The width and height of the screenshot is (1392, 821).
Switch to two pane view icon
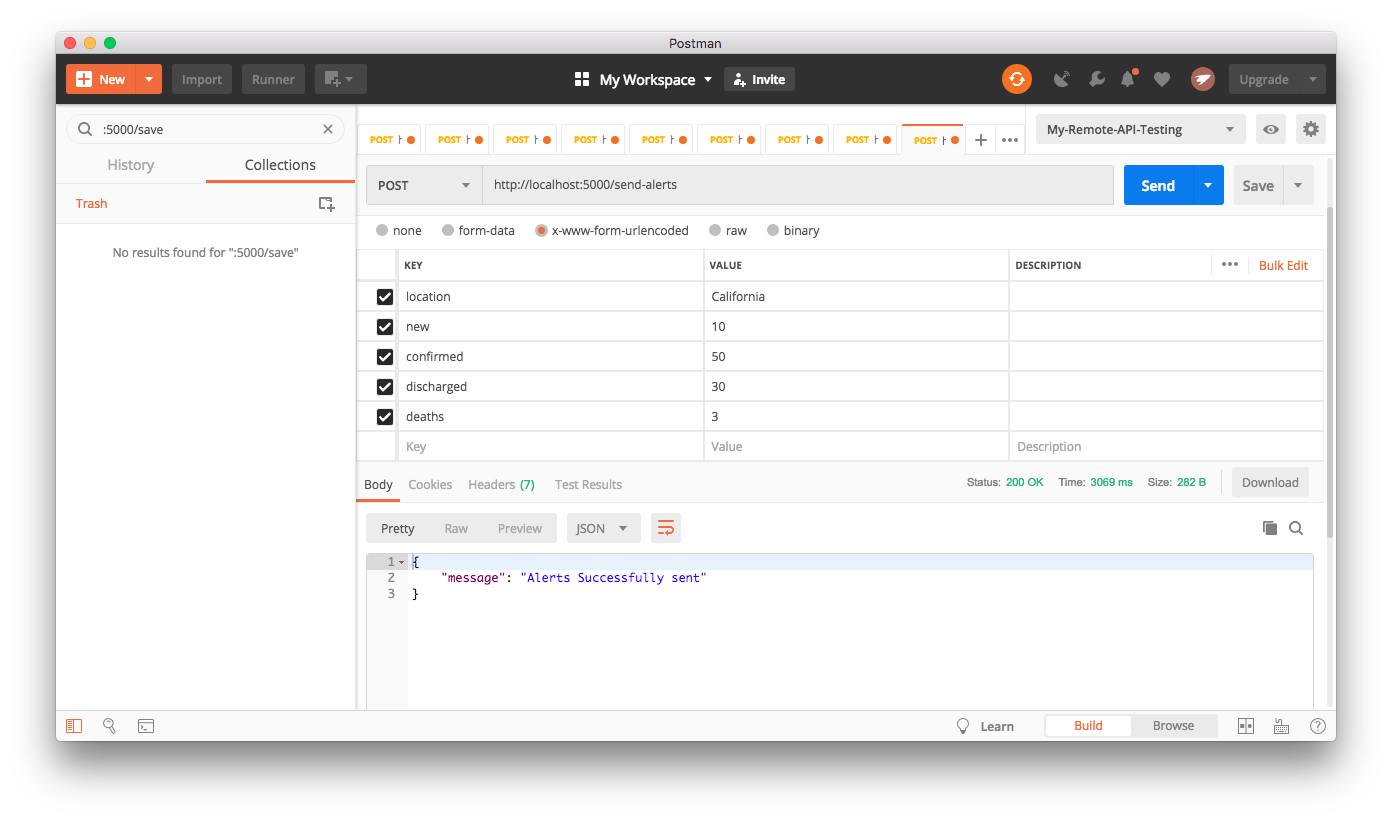[1246, 726]
